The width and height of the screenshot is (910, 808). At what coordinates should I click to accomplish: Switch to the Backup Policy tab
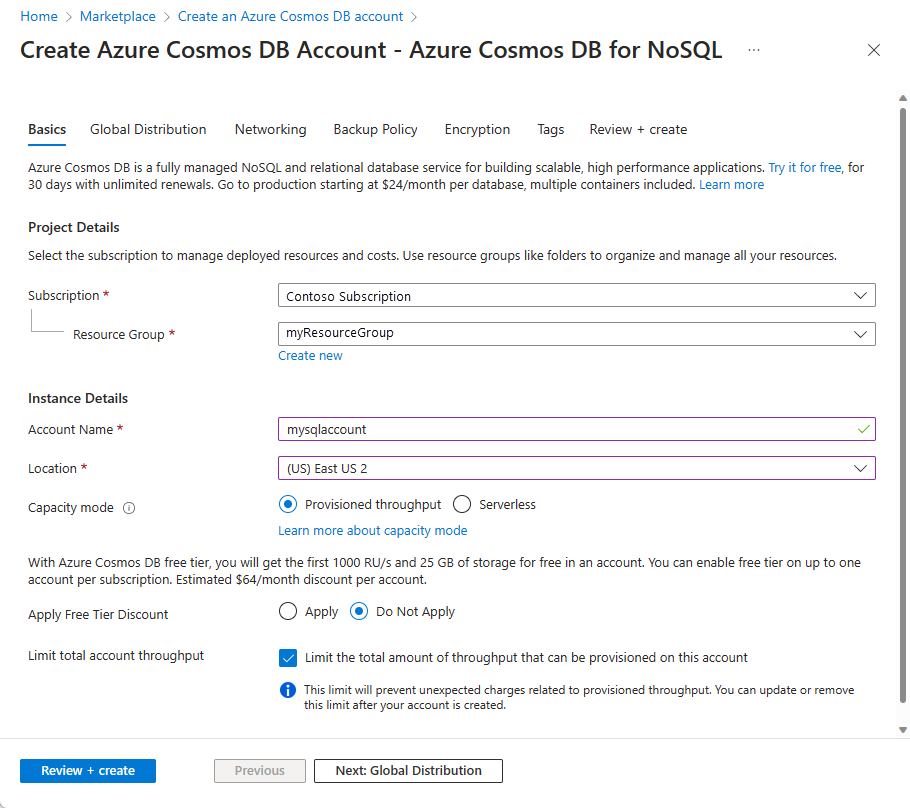(375, 129)
